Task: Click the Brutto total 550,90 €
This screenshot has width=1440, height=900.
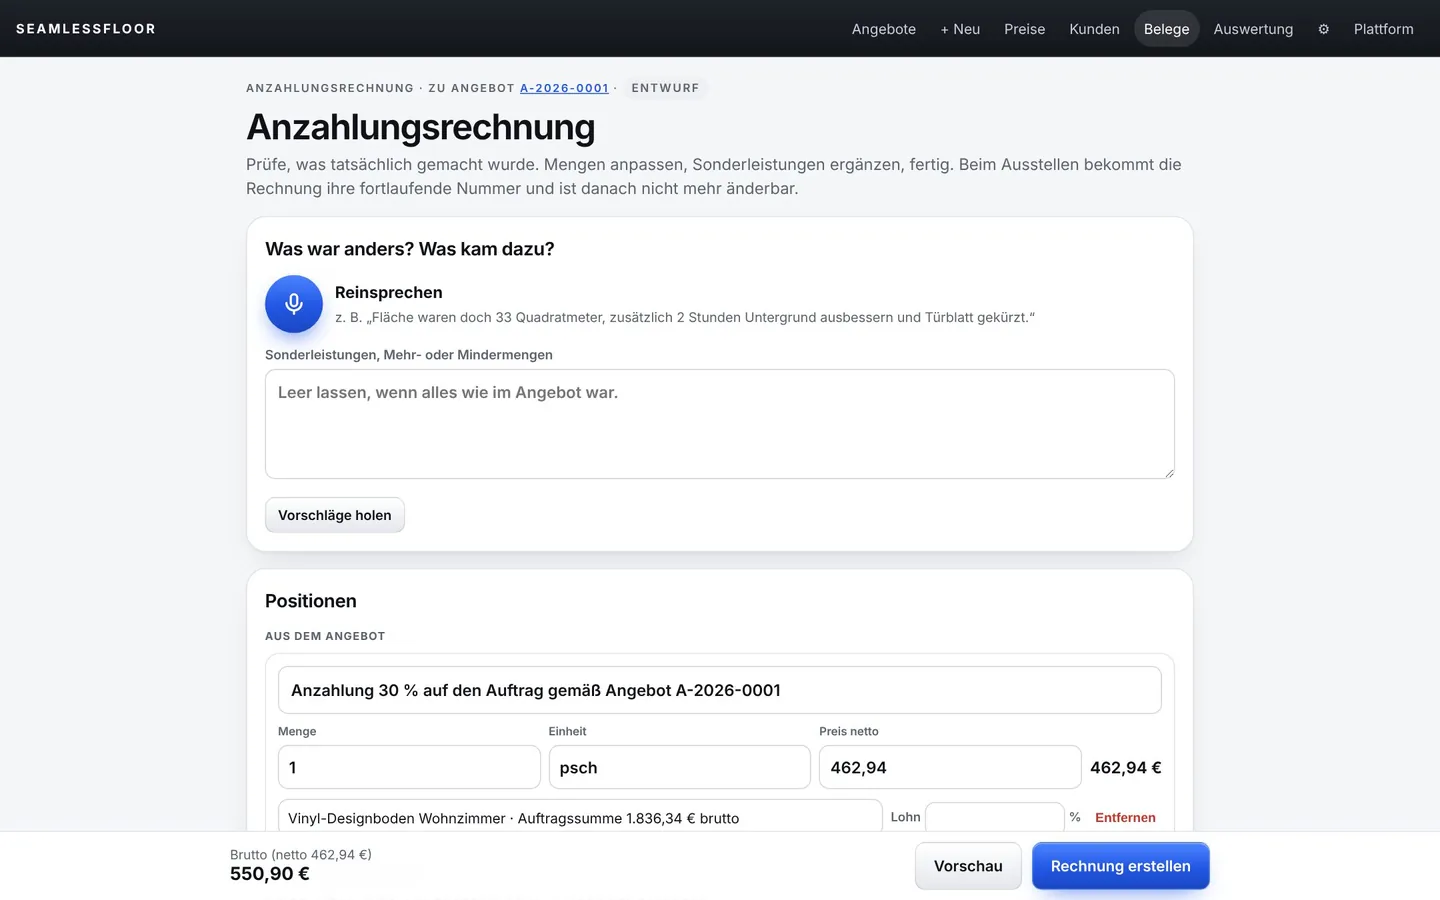Action: coord(270,874)
